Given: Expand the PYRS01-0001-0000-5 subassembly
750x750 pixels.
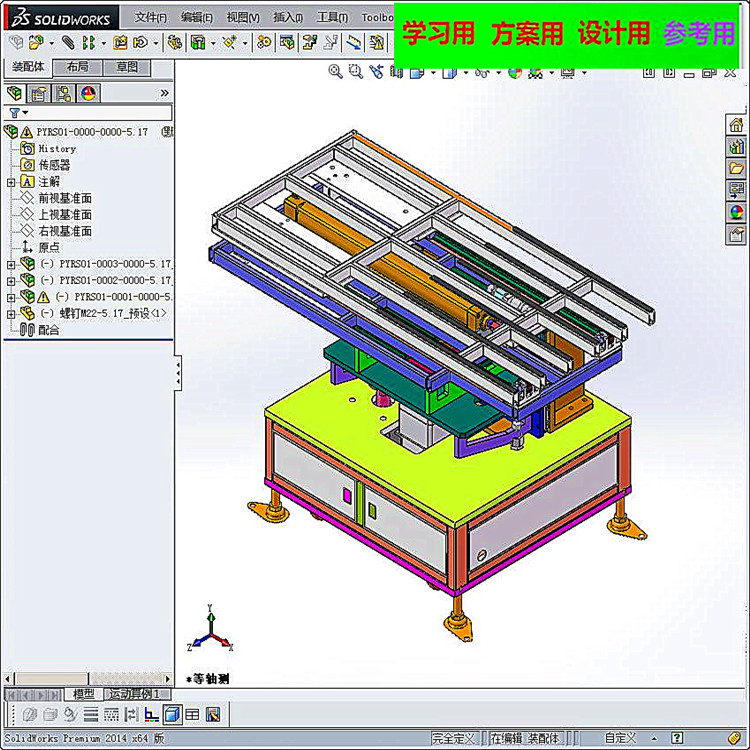Looking at the screenshot, I should pos(11,298).
